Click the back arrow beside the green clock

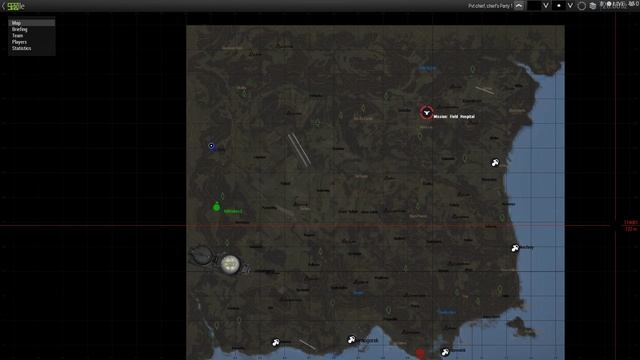click(x=3, y=6)
